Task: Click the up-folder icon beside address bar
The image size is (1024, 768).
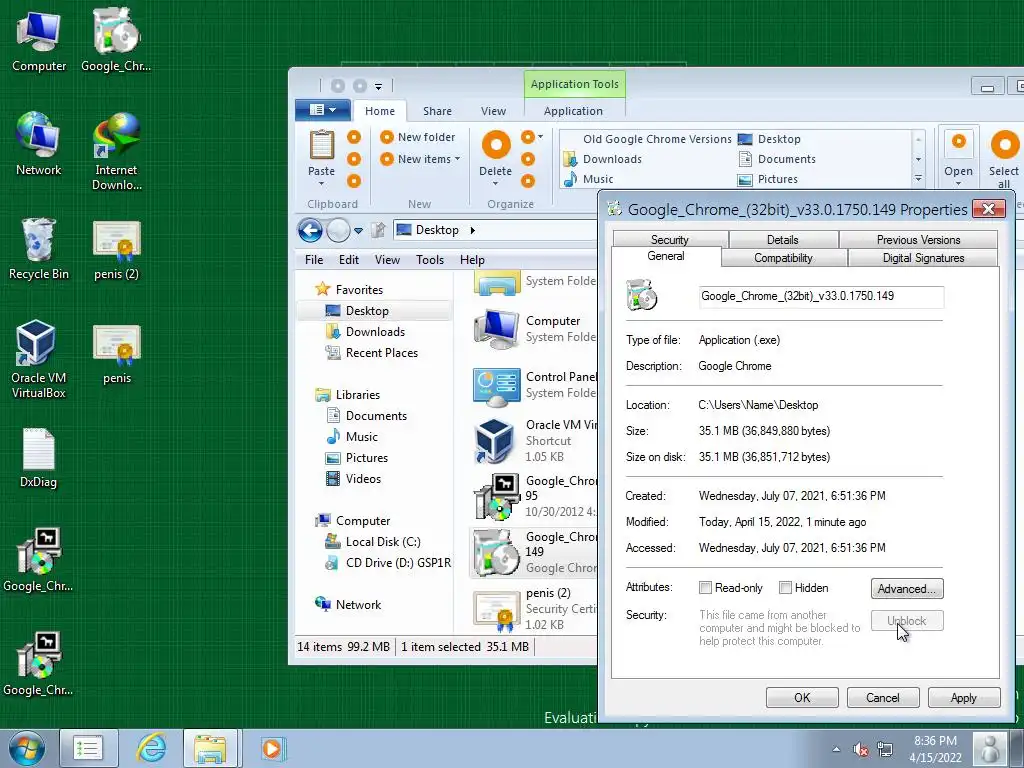Action: pos(378,230)
